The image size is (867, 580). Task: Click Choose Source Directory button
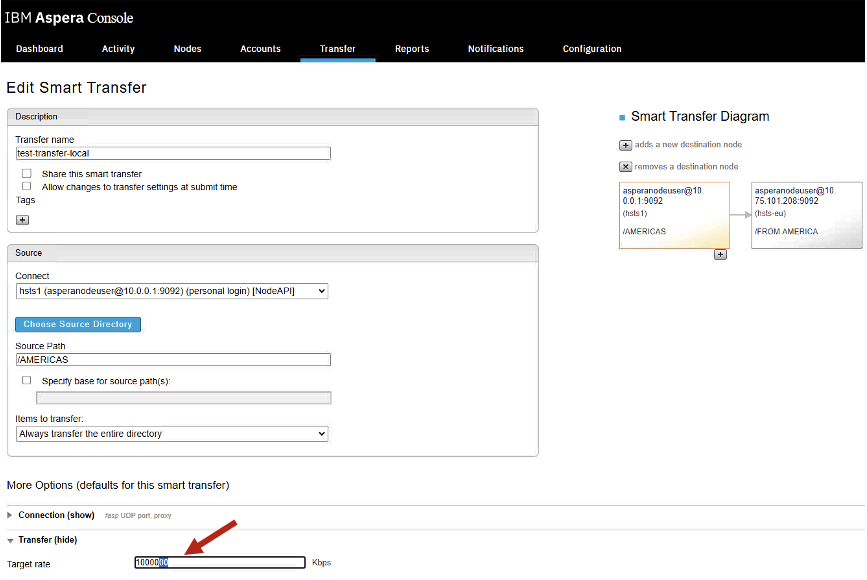78,325
